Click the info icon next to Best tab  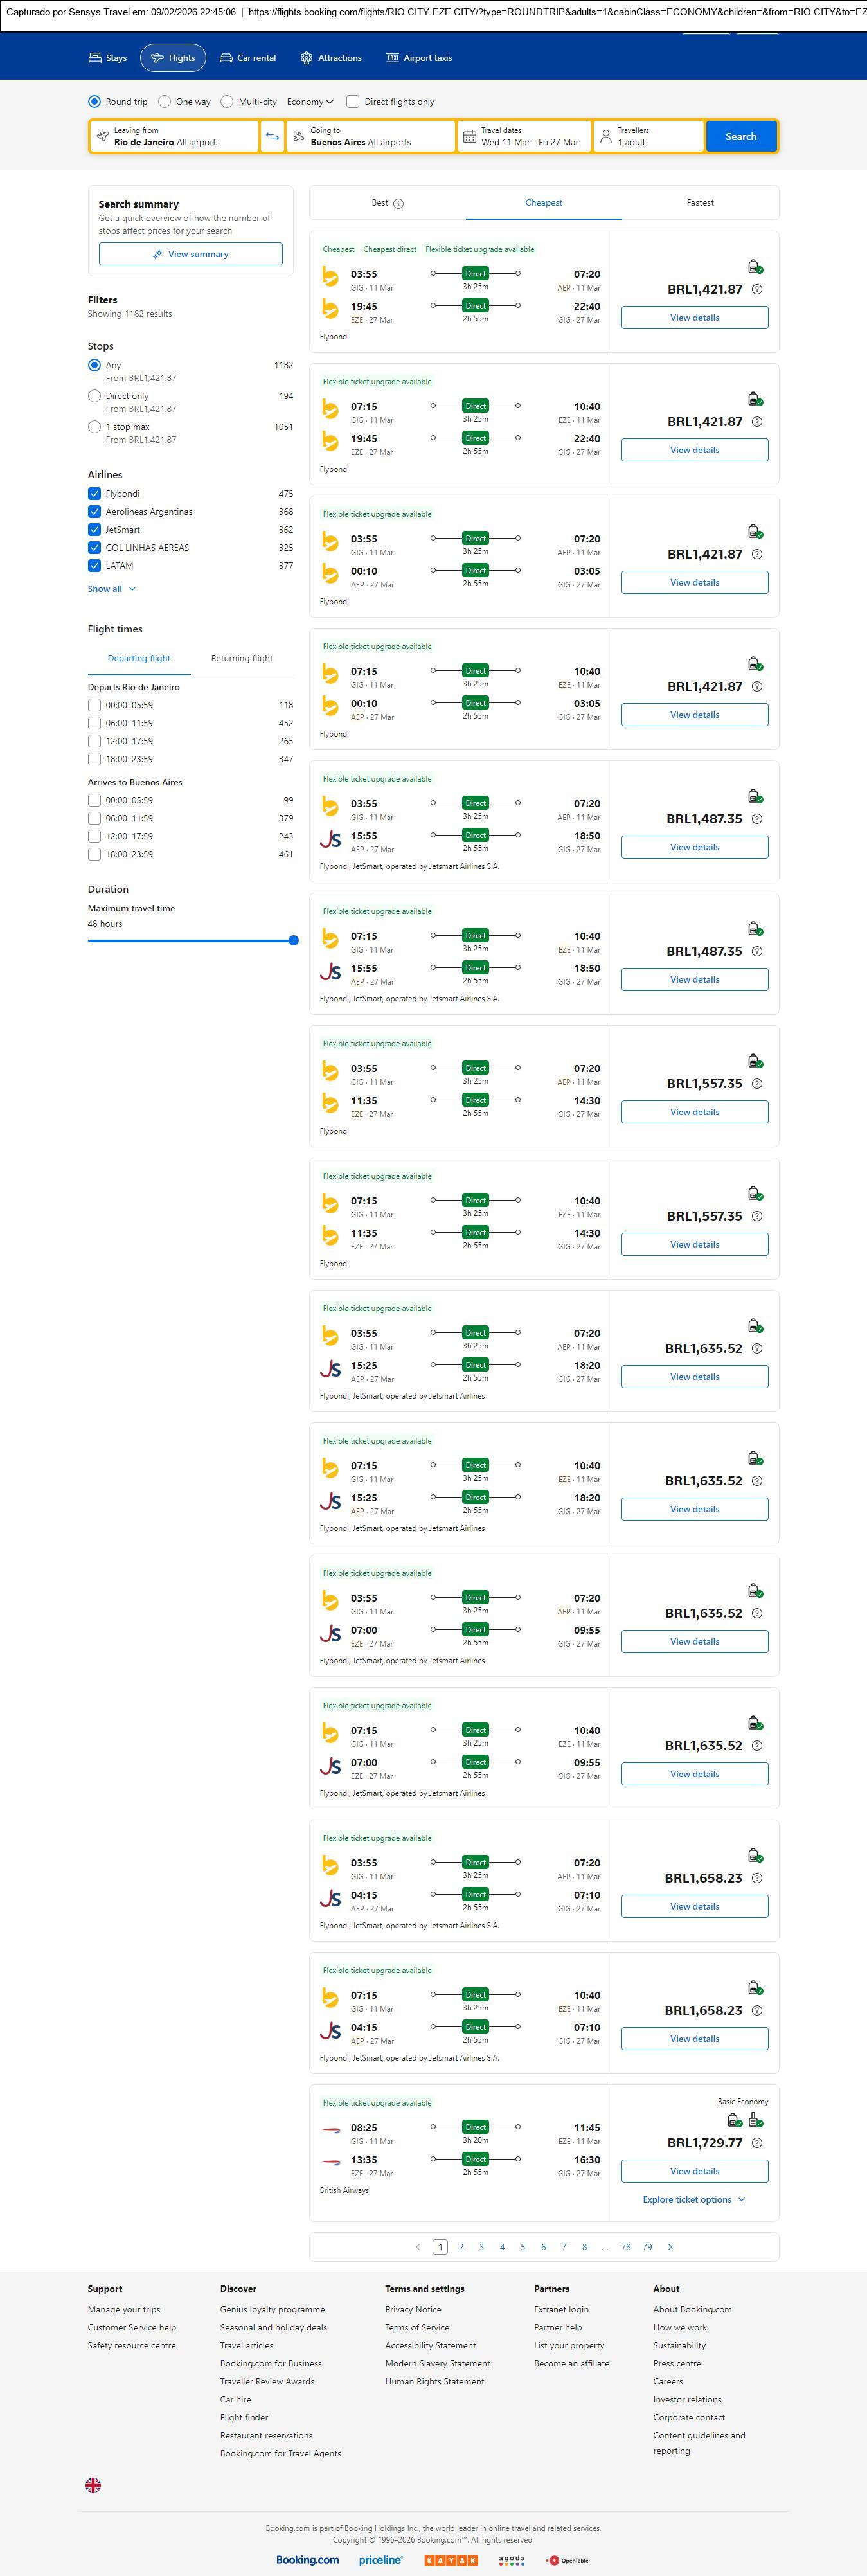398,204
